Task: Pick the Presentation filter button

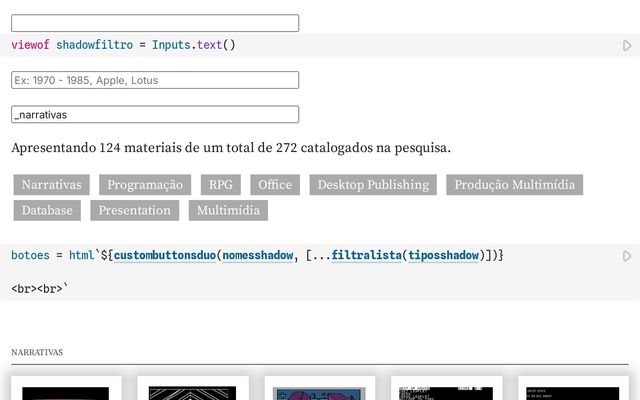Action: click(x=135, y=210)
